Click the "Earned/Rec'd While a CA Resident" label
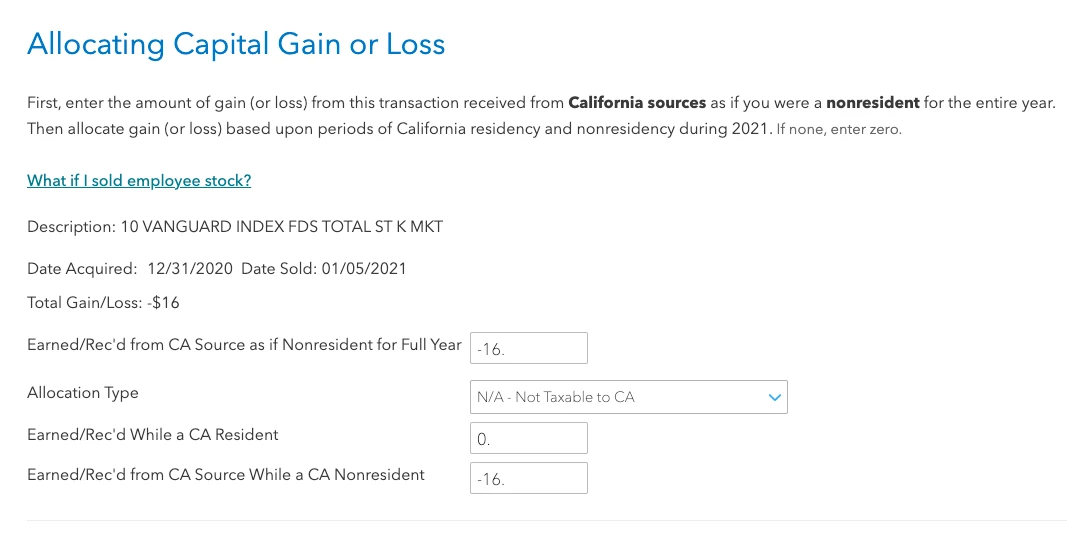 153,435
